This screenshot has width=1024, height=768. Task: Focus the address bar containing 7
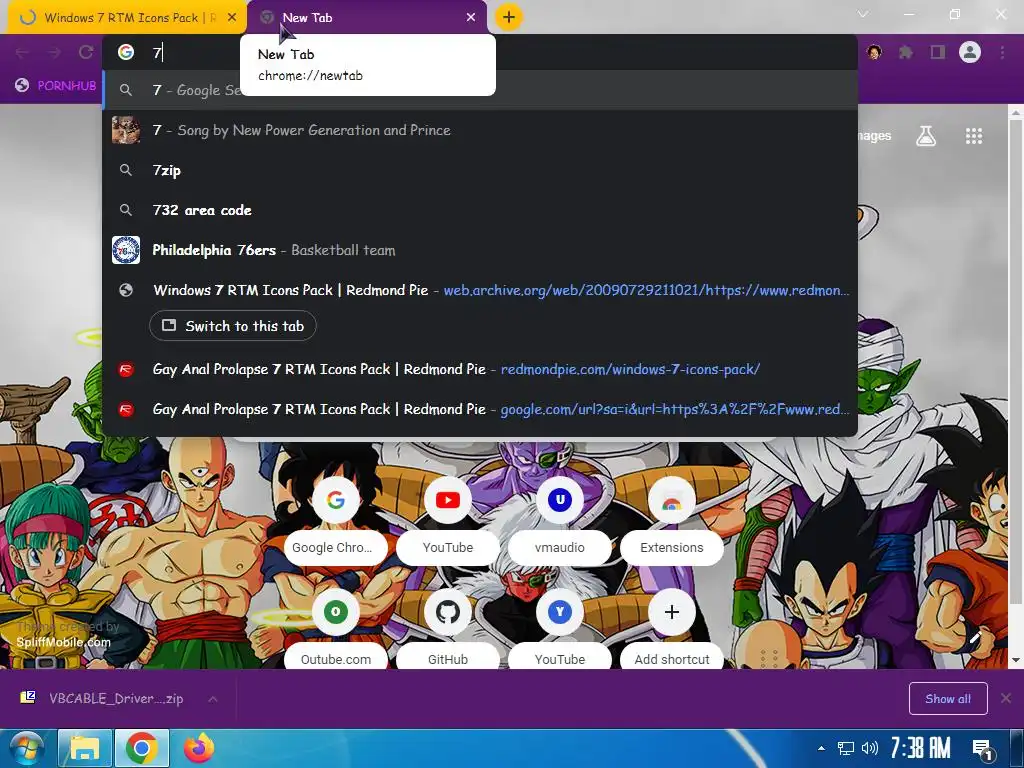479,52
